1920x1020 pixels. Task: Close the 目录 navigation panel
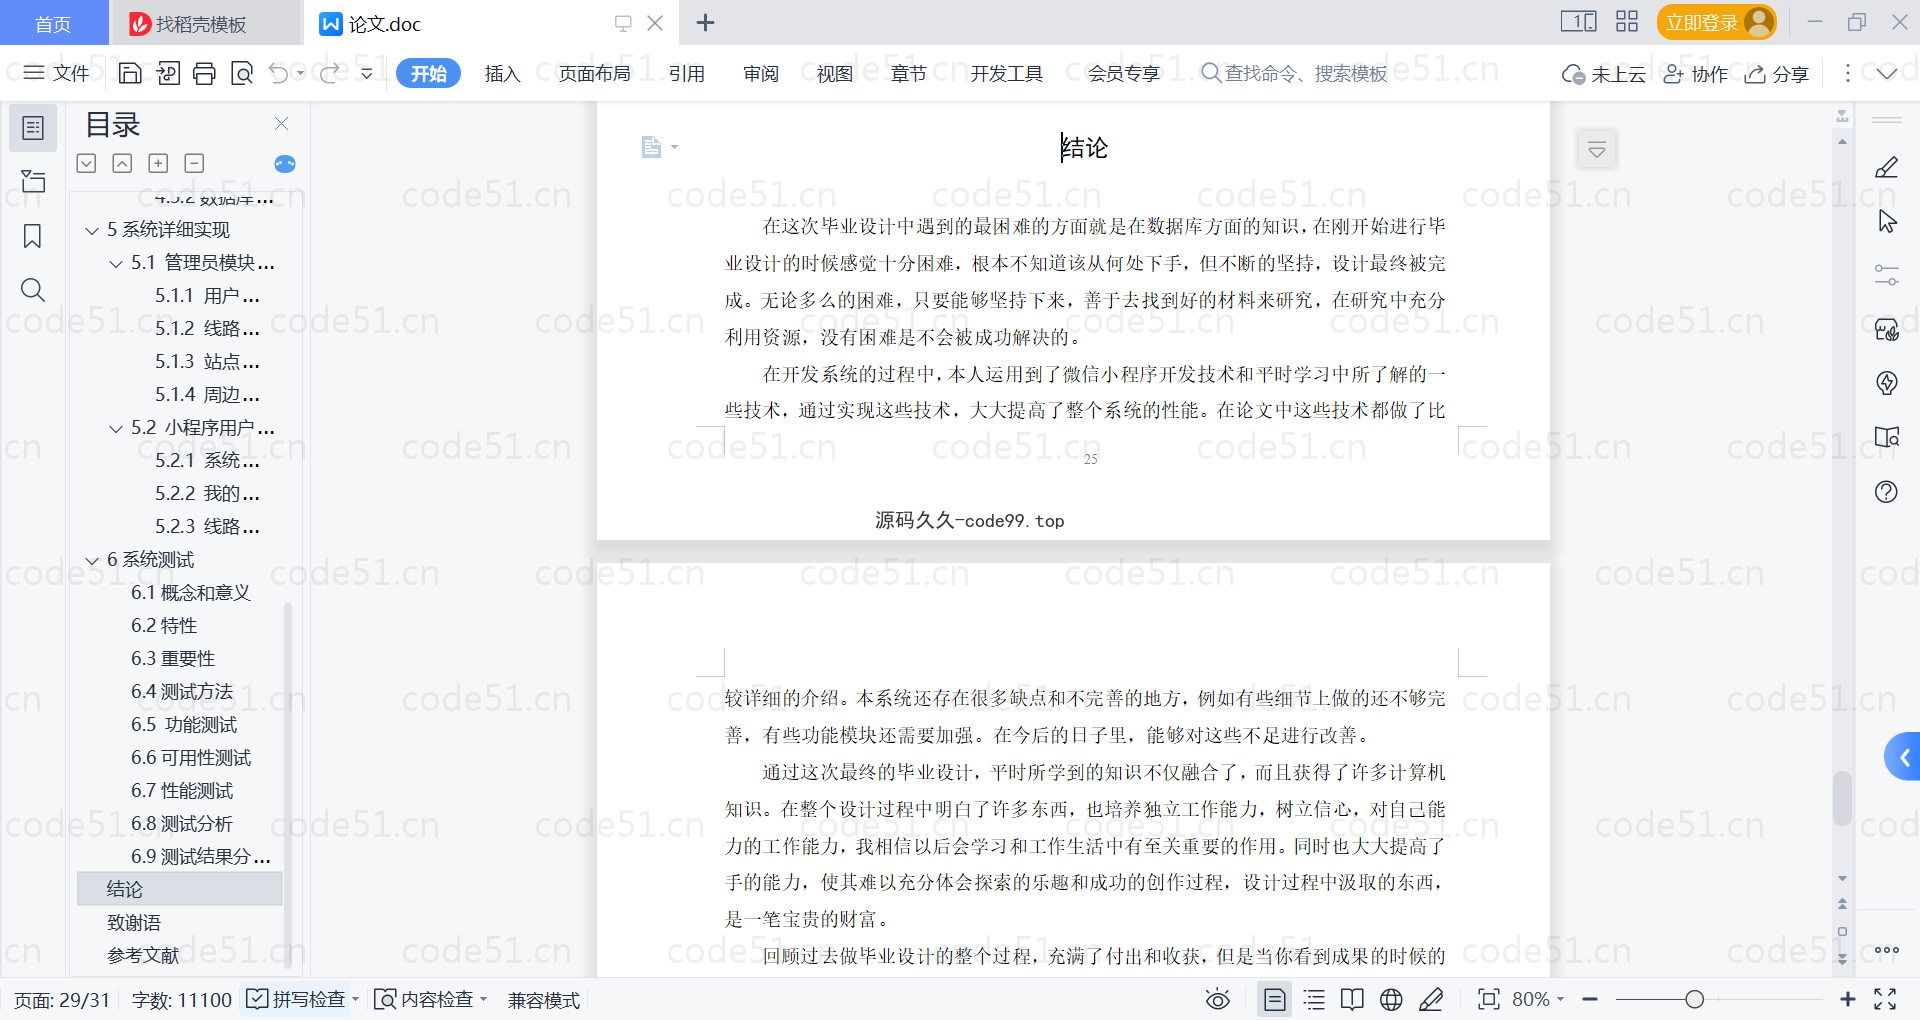(282, 124)
